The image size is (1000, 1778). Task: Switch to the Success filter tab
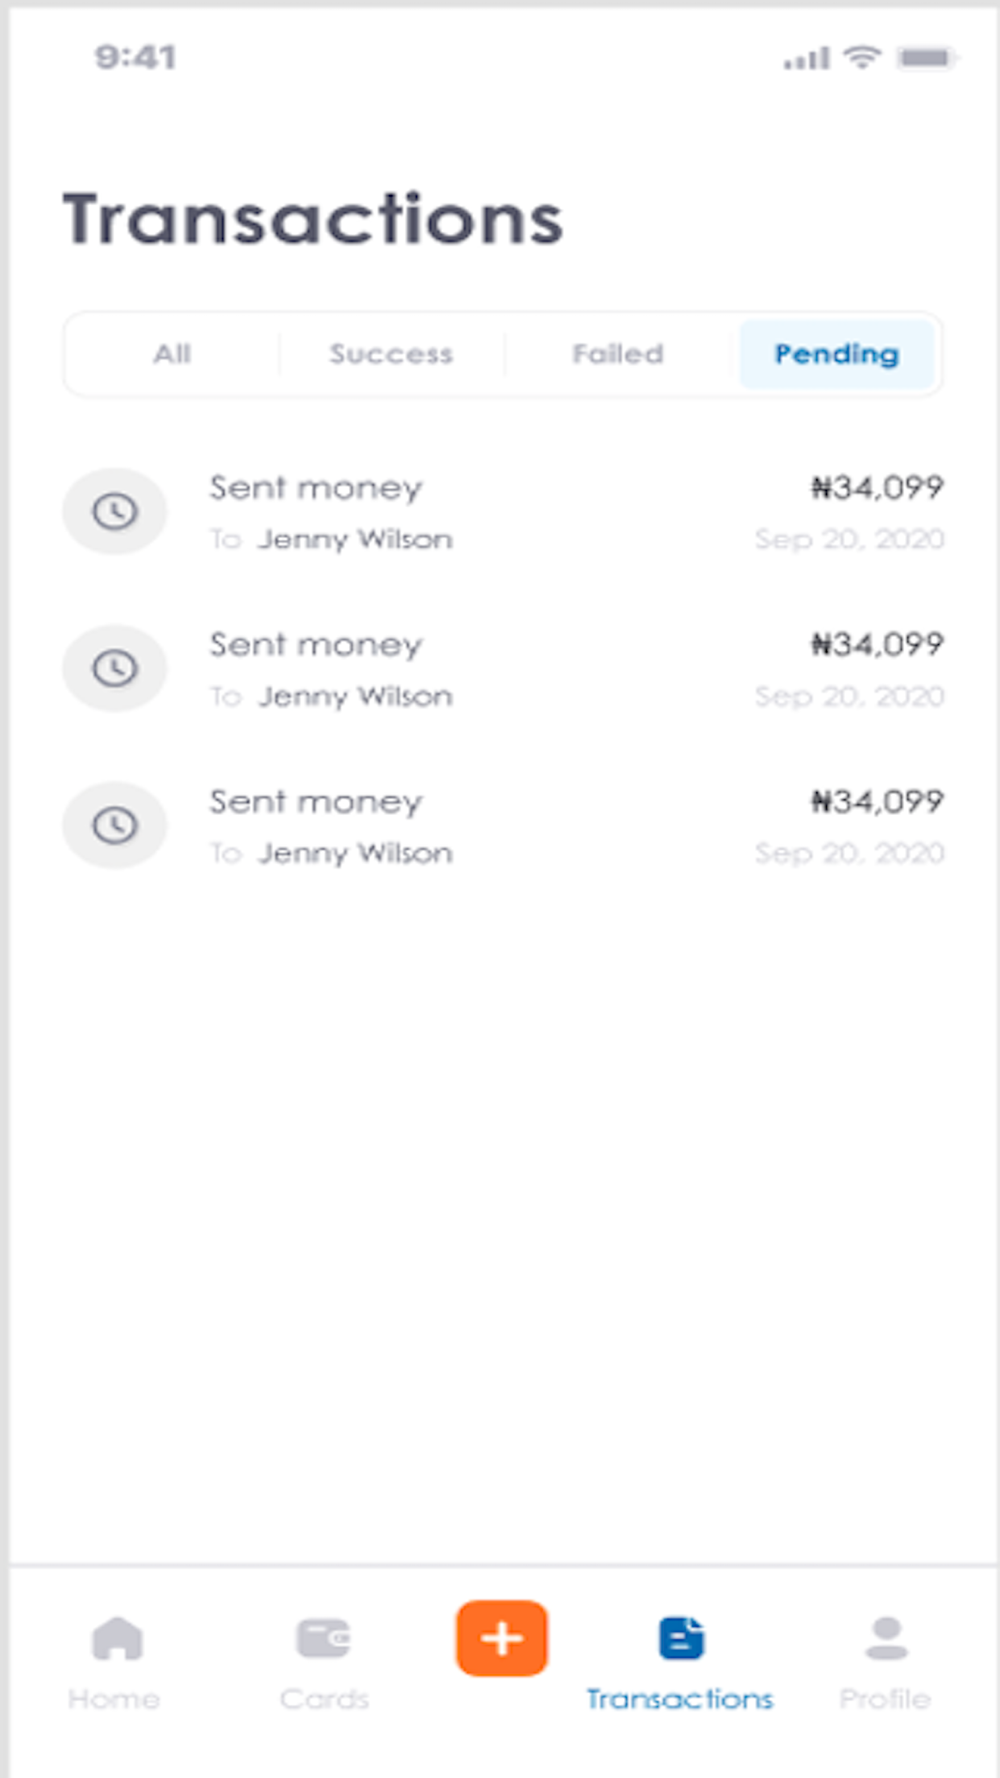[x=391, y=354]
